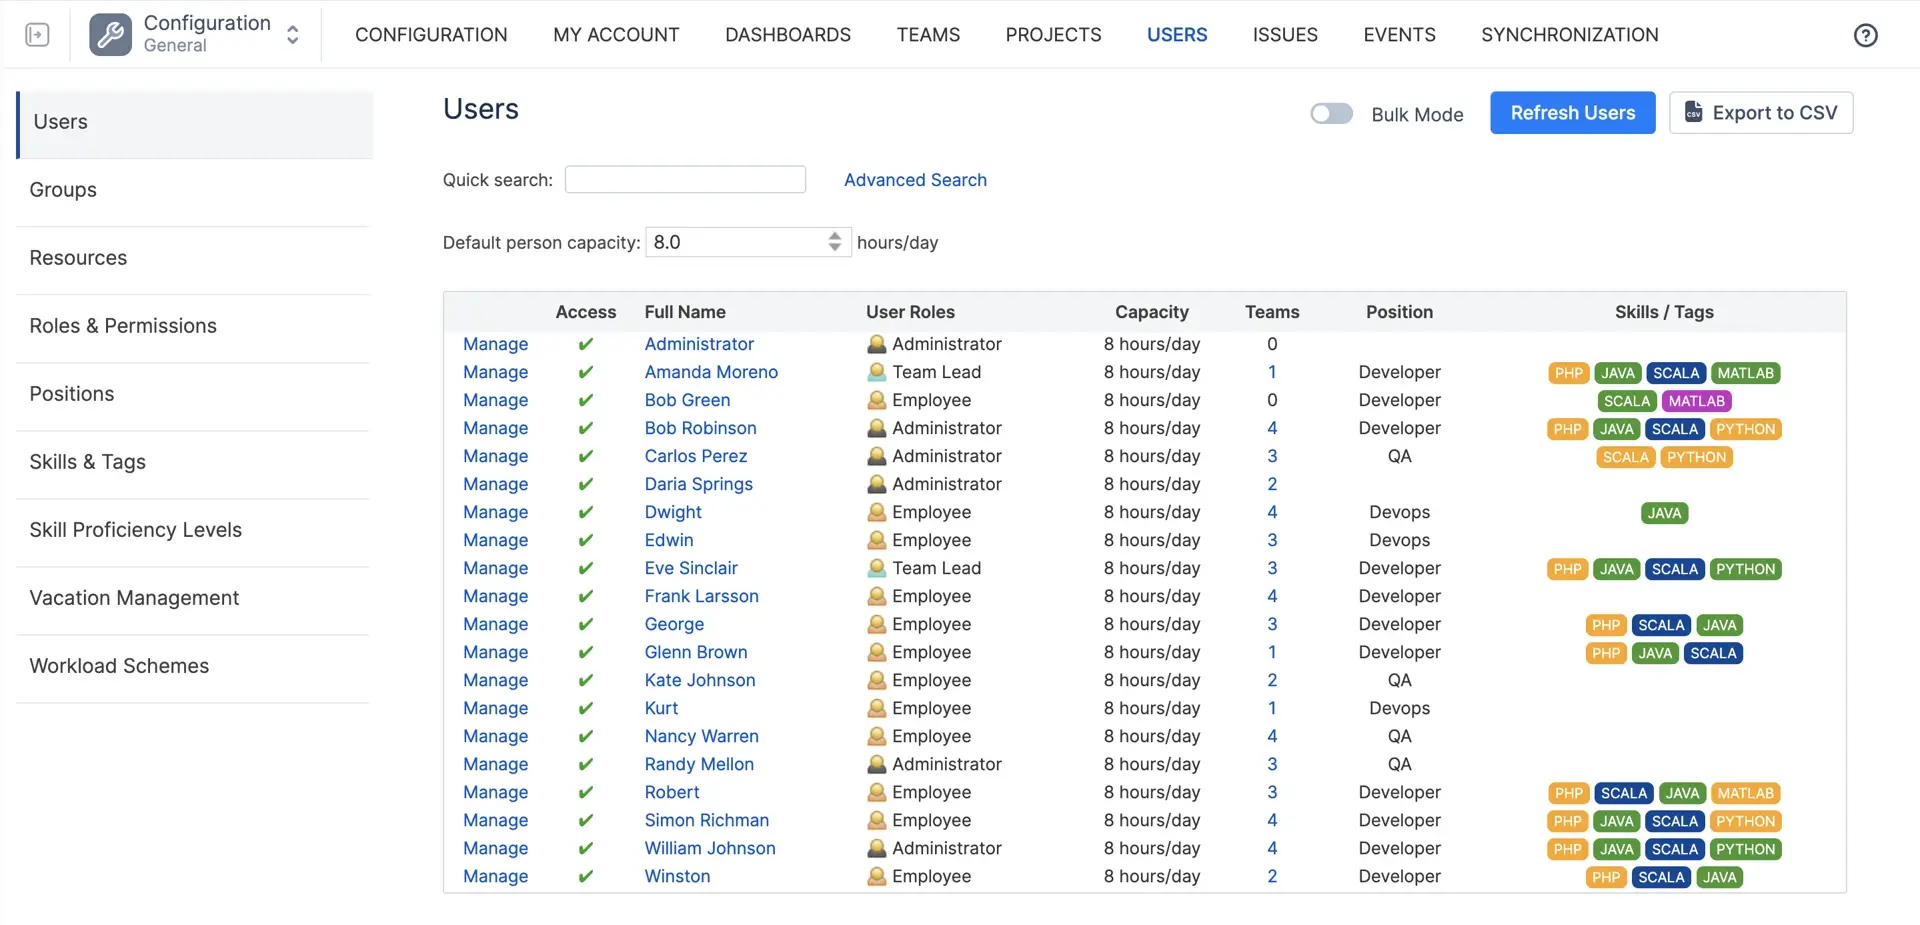
Task: Click the access checkmark for Bob Green
Action: [586, 400]
